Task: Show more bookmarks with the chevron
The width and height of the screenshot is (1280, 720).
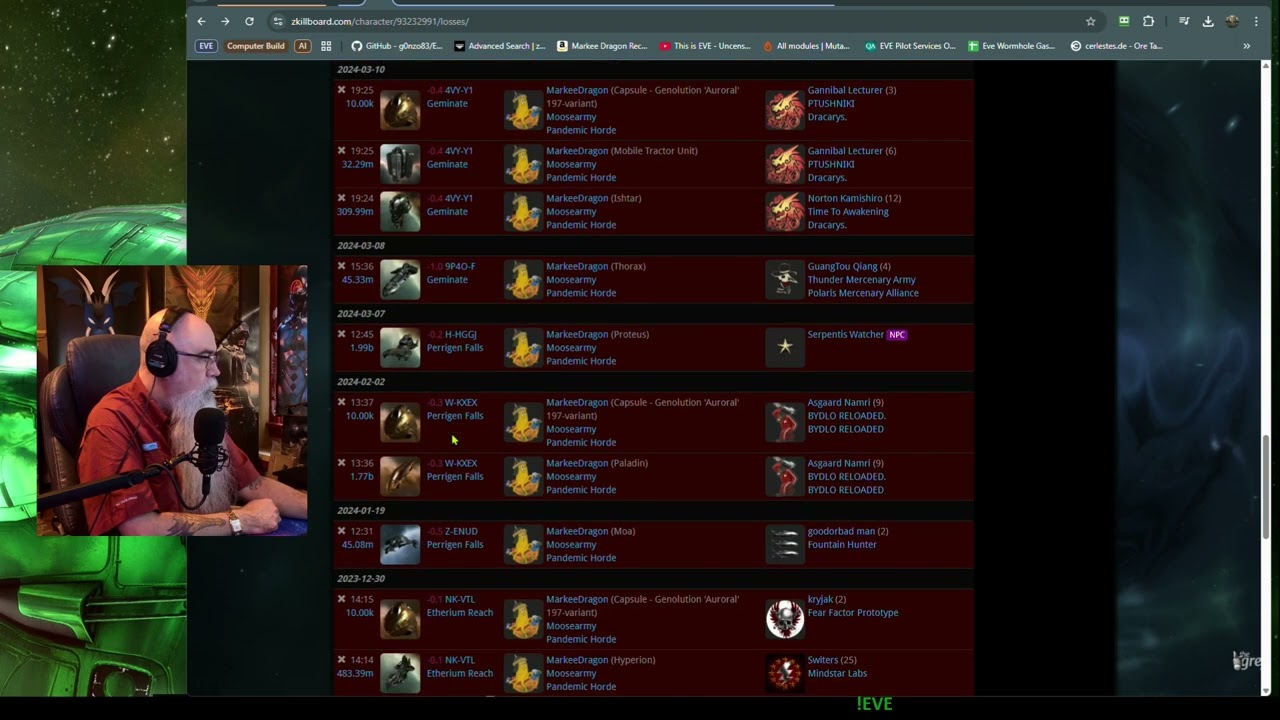Action: click(1246, 46)
